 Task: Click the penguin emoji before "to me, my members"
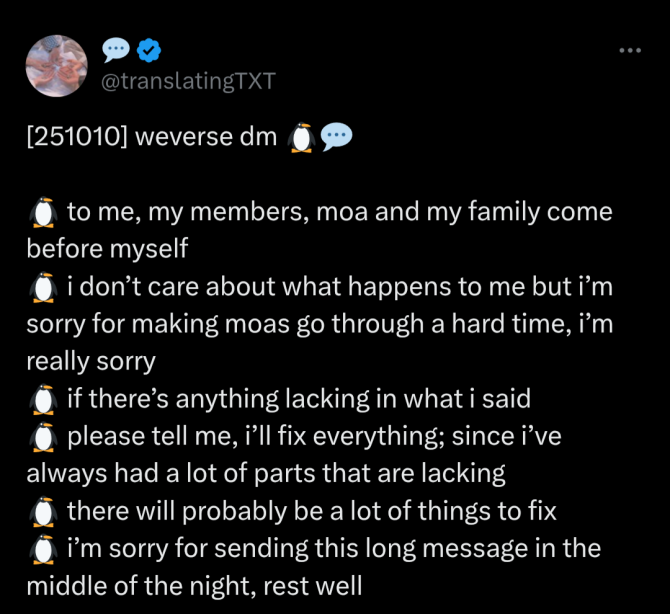pyautogui.click(x=41, y=212)
